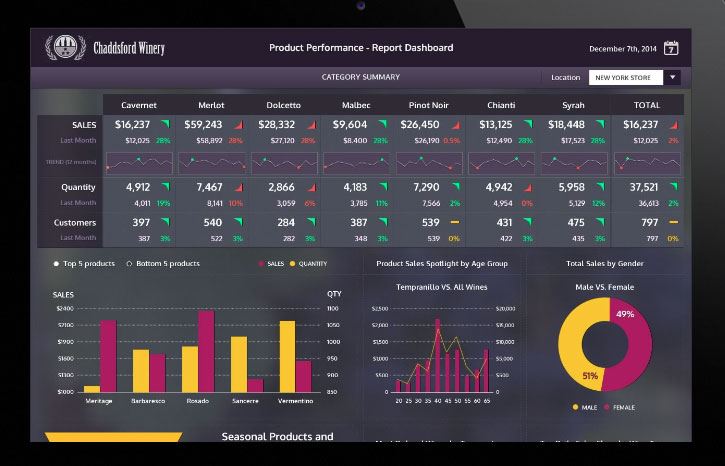Click red arrow beside Chianti quantity 4,942
Viewport: 725px width, 466px height.
coord(528,187)
